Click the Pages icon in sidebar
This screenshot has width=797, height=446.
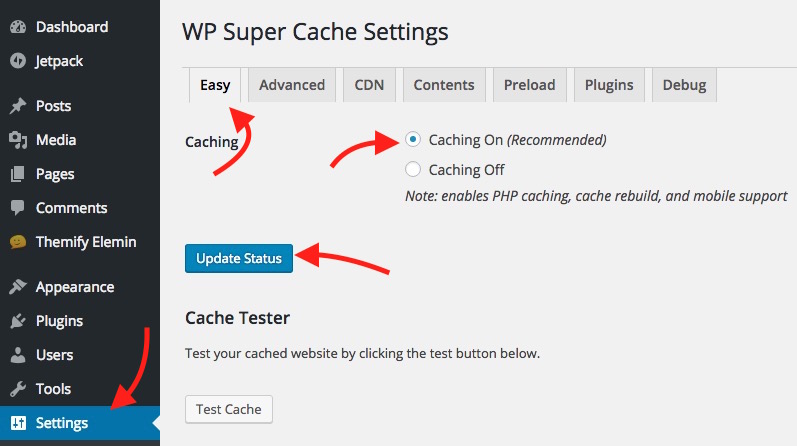pos(17,174)
